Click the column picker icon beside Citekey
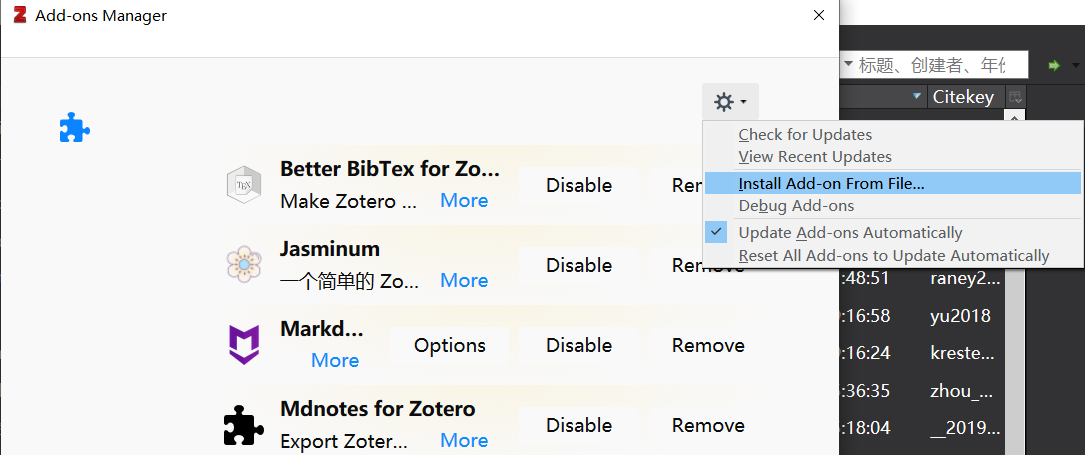 point(1016,97)
